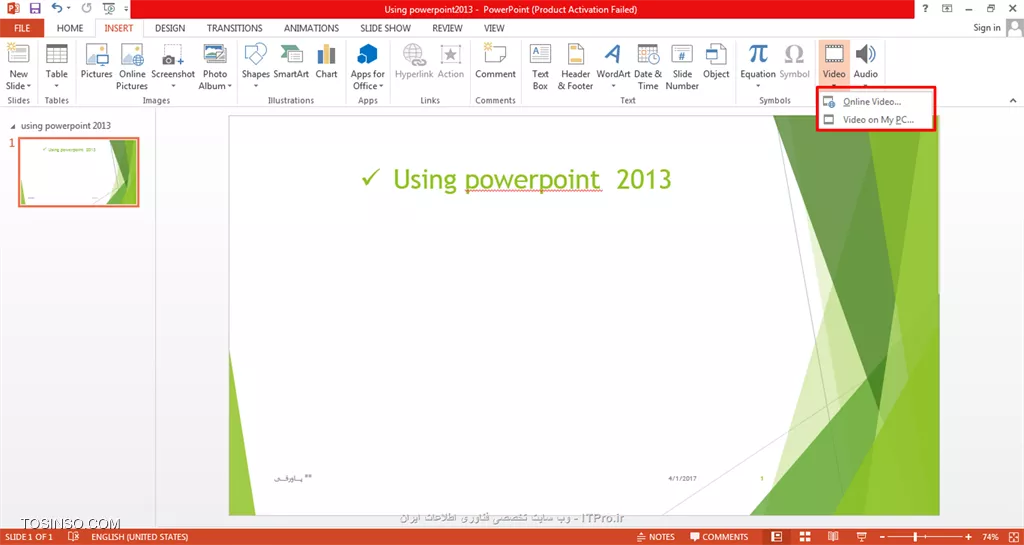Image resolution: width=1024 pixels, height=545 pixels.
Task: Choose Video on My PC... from menu
Action: pyautogui.click(x=876, y=119)
